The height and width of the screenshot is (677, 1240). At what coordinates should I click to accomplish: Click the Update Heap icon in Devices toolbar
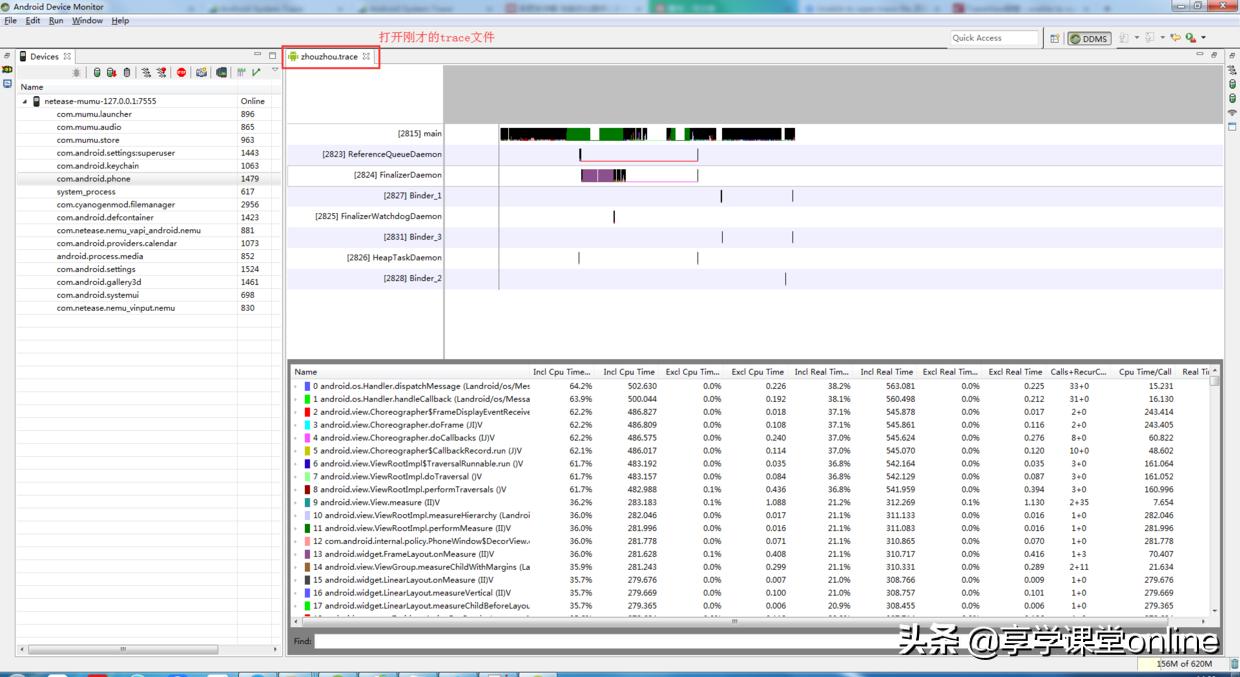pyautogui.click(x=97, y=73)
